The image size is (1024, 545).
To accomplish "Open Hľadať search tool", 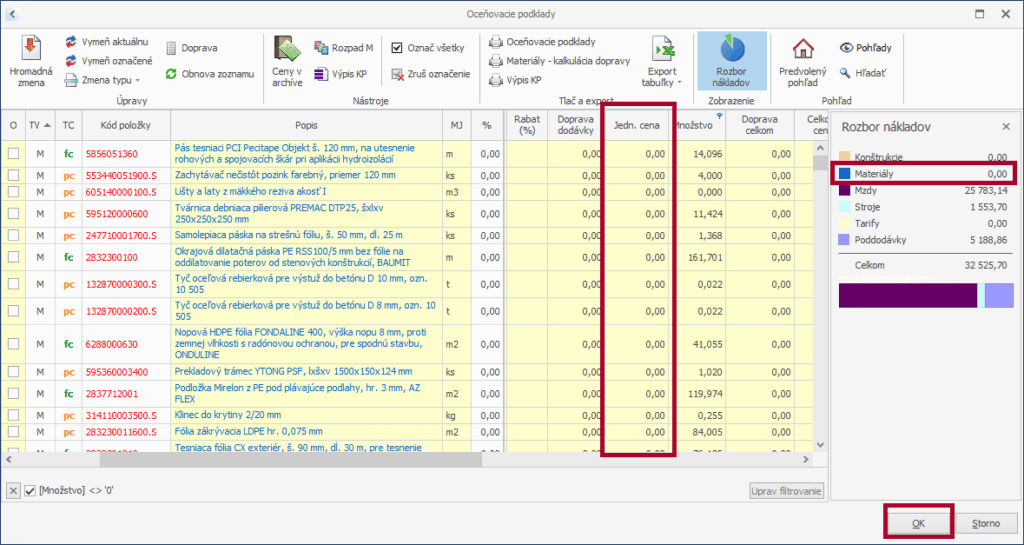I will (845, 73).
